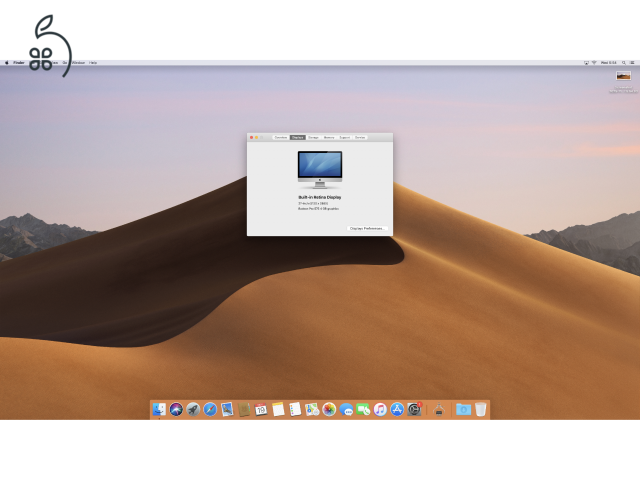Close the About This Mac window
This screenshot has height=480, width=640.
click(251, 138)
